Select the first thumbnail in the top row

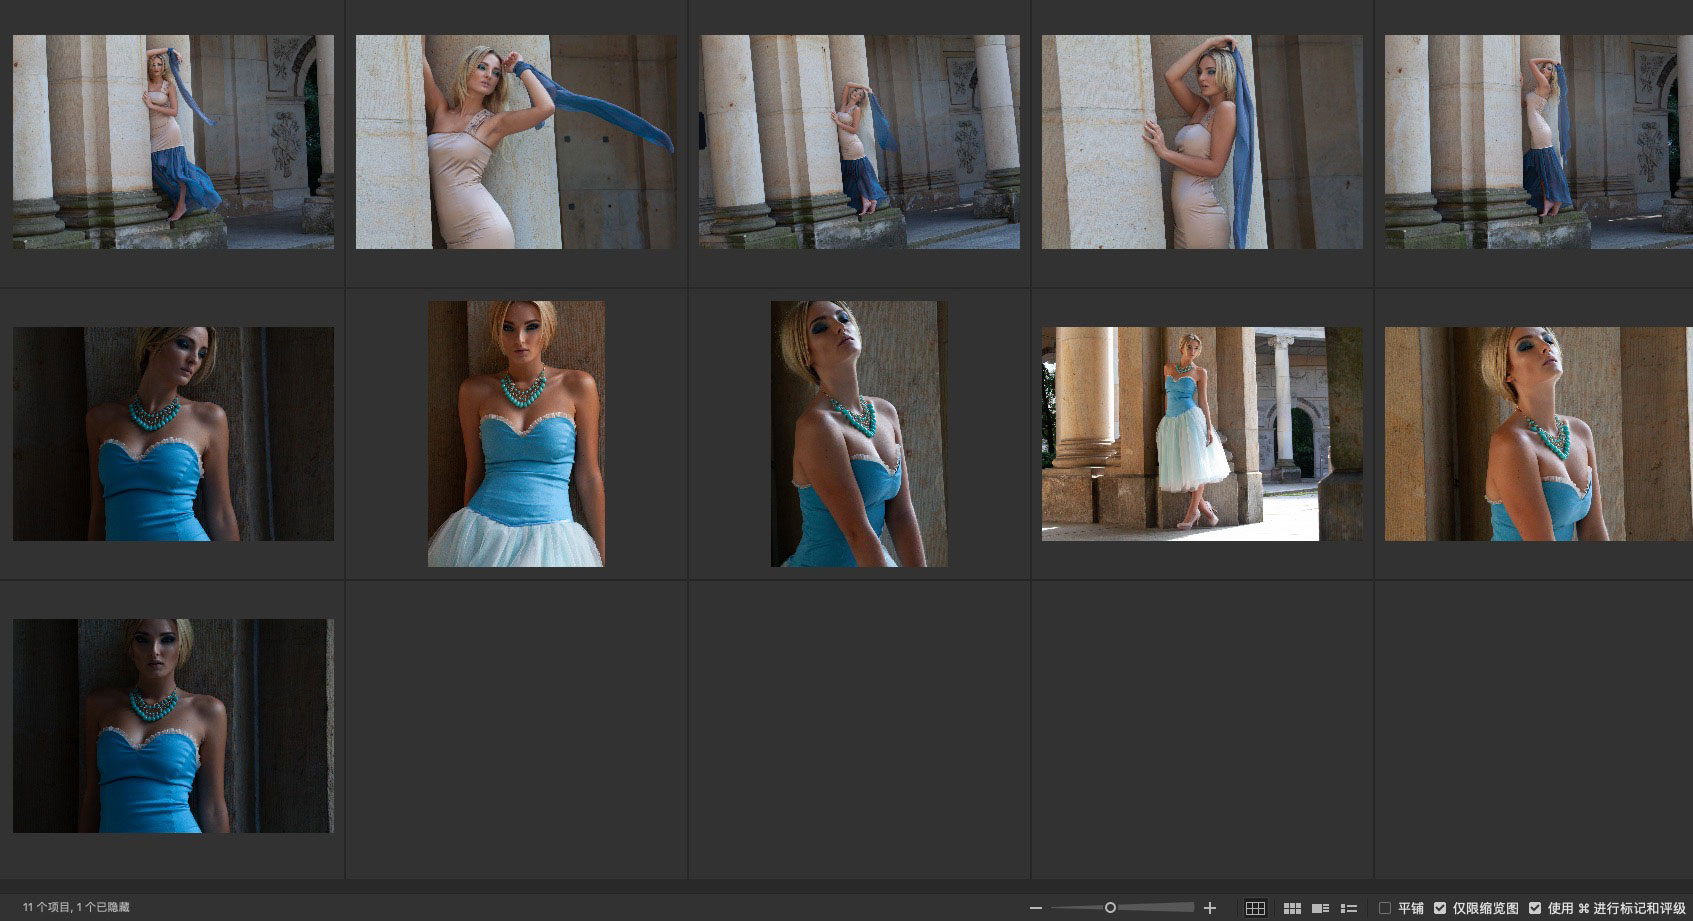click(173, 142)
